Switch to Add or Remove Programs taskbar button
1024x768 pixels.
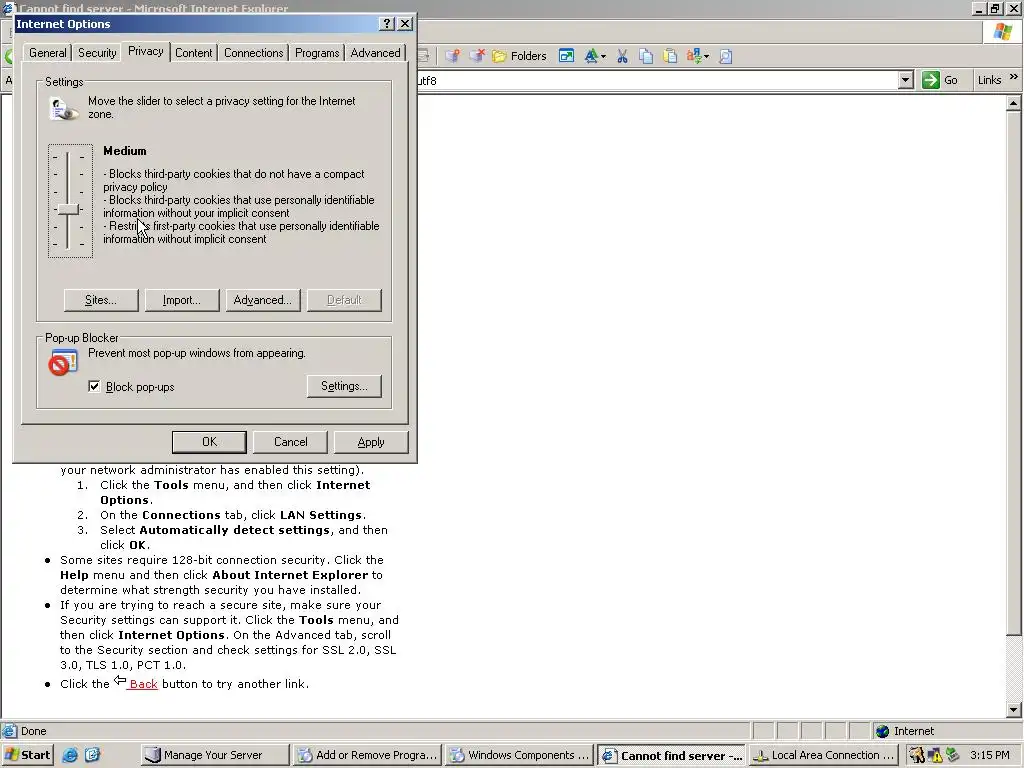367,755
